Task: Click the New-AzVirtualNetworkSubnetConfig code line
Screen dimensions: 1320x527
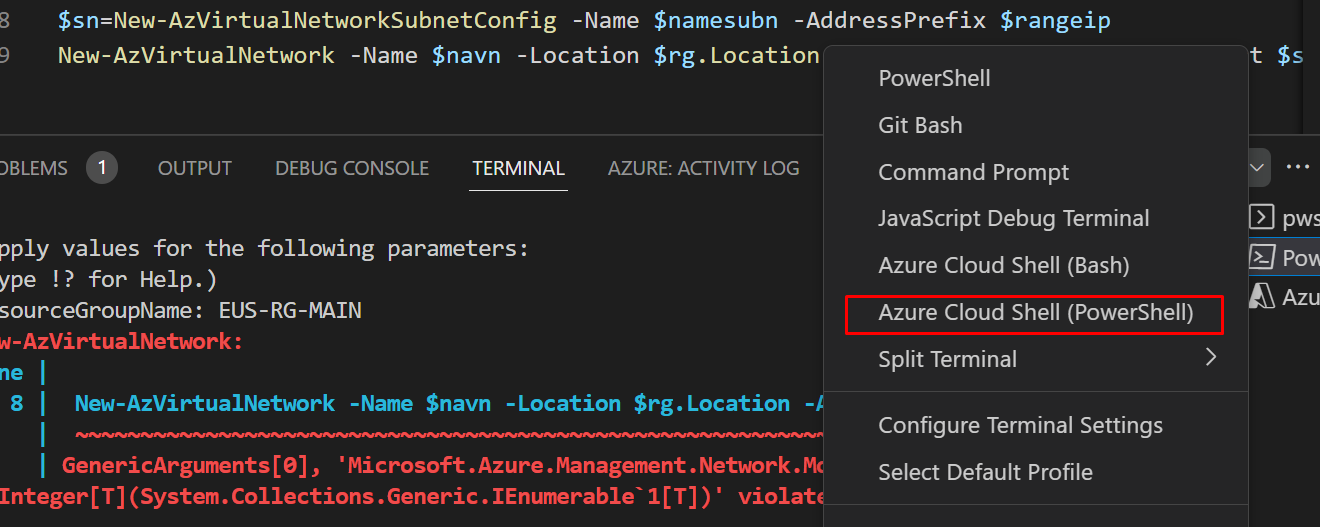Action: [x=584, y=21]
